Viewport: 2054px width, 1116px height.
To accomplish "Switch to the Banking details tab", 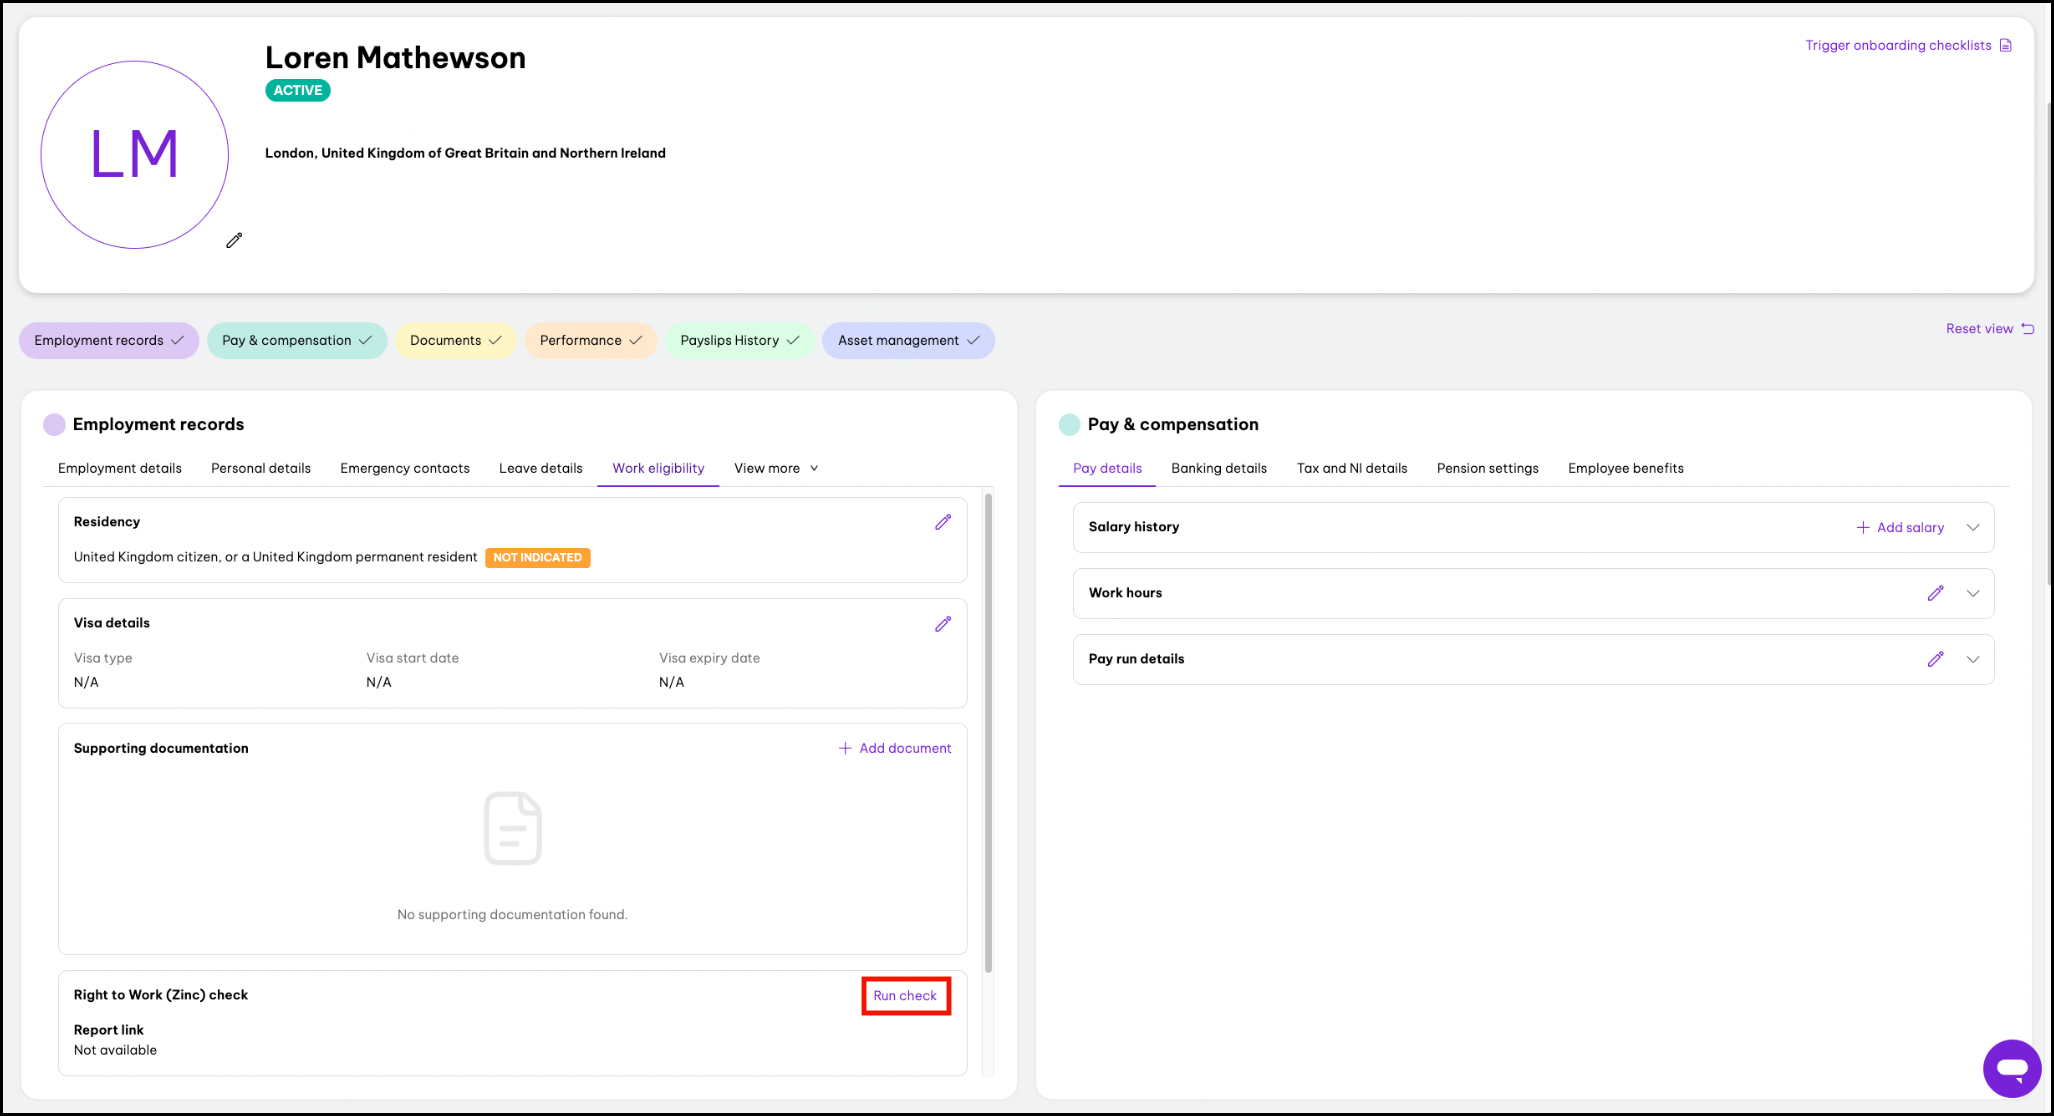I will tap(1218, 469).
